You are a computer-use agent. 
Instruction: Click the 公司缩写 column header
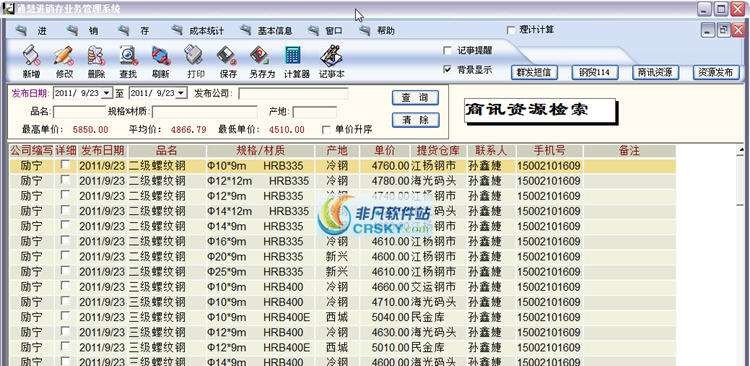[32, 151]
